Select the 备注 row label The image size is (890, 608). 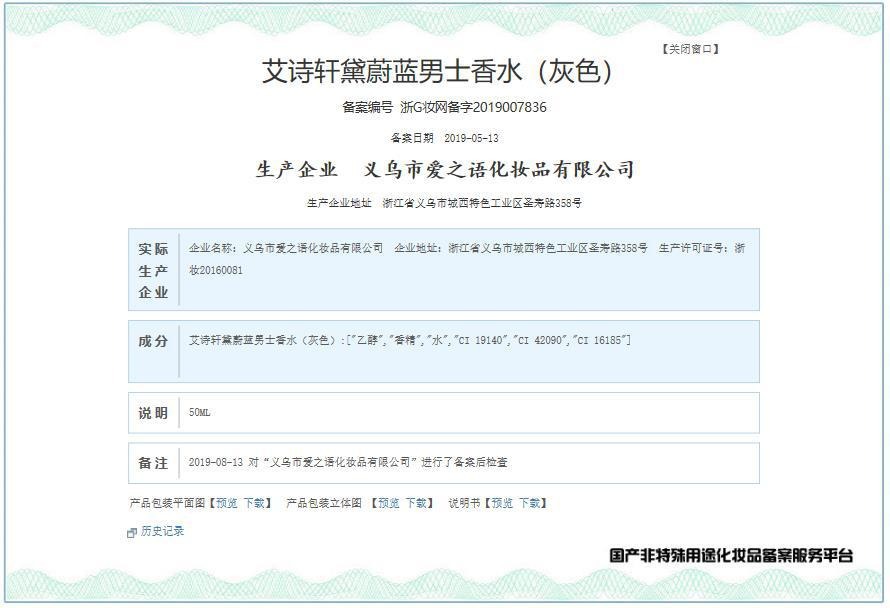coord(153,463)
